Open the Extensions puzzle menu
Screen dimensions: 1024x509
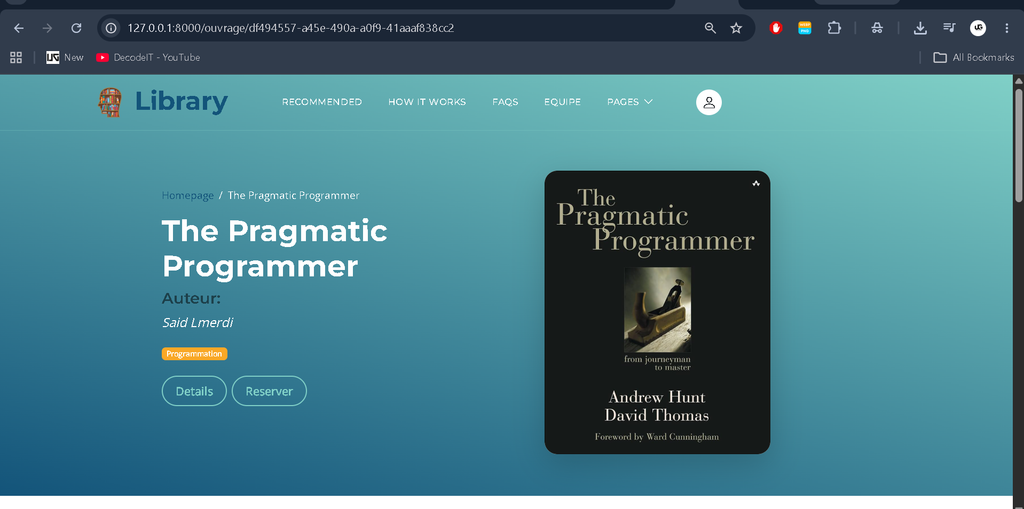click(834, 28)
